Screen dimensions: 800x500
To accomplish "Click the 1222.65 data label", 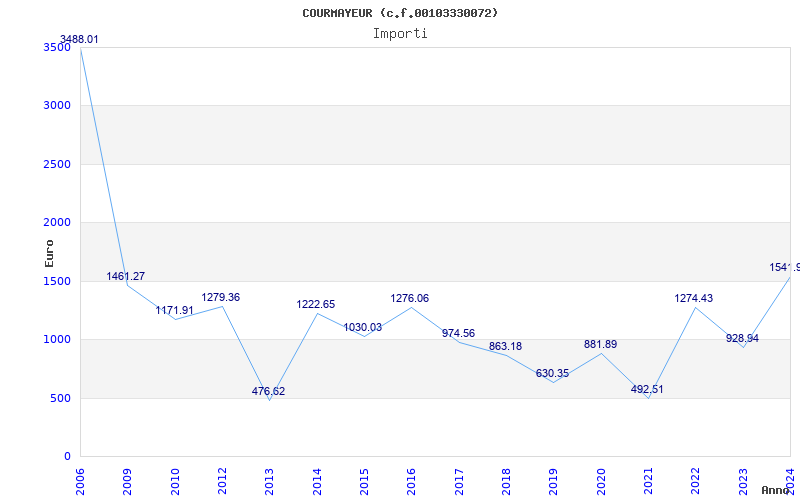I will pyautogui.click(x=315, y=304).
